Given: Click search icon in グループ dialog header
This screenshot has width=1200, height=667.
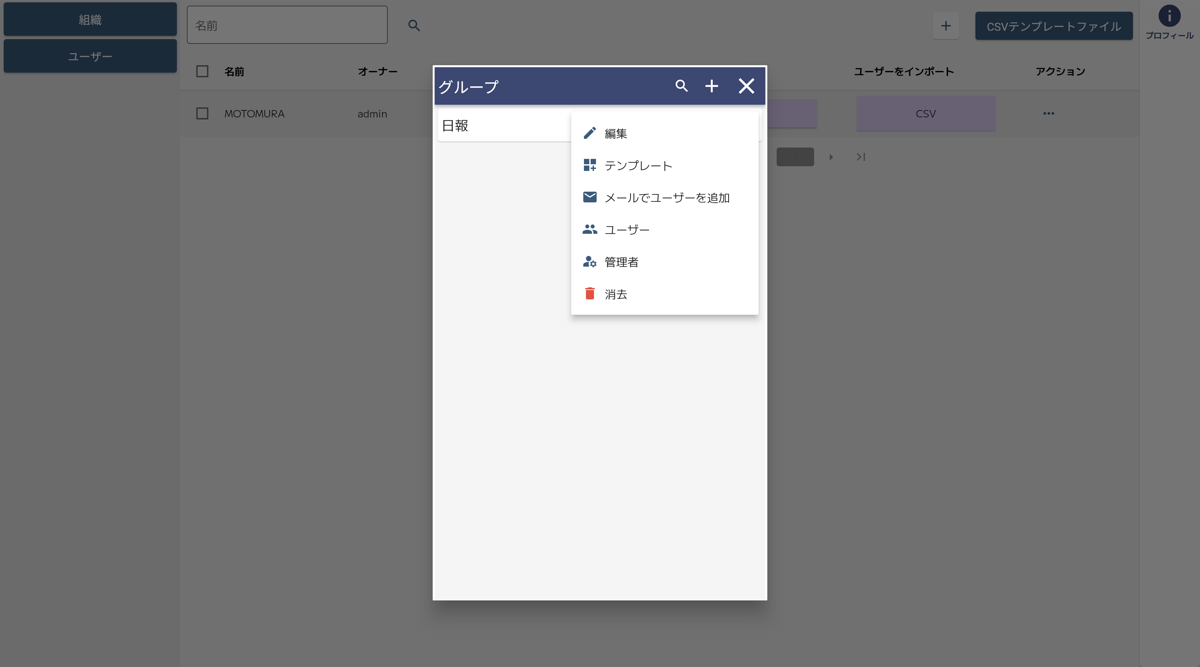Looking at the screenshot, I should point(681,86).
